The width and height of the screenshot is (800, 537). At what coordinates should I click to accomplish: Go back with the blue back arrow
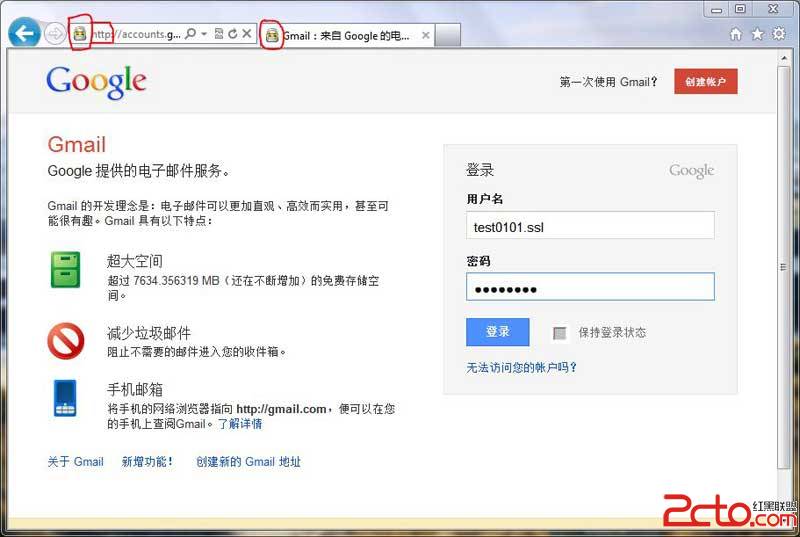tap(24, 34)
